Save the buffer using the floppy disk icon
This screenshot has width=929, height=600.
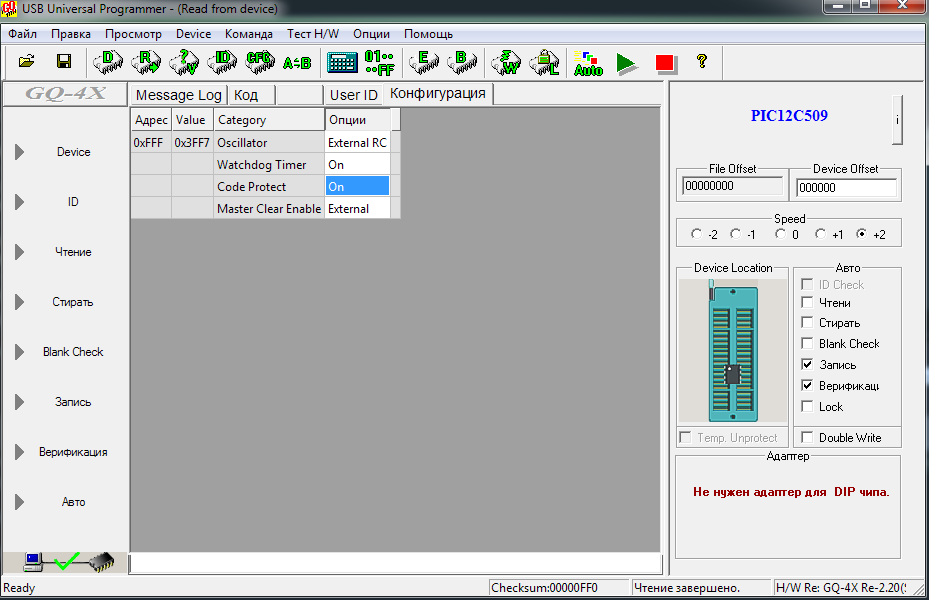63,62
